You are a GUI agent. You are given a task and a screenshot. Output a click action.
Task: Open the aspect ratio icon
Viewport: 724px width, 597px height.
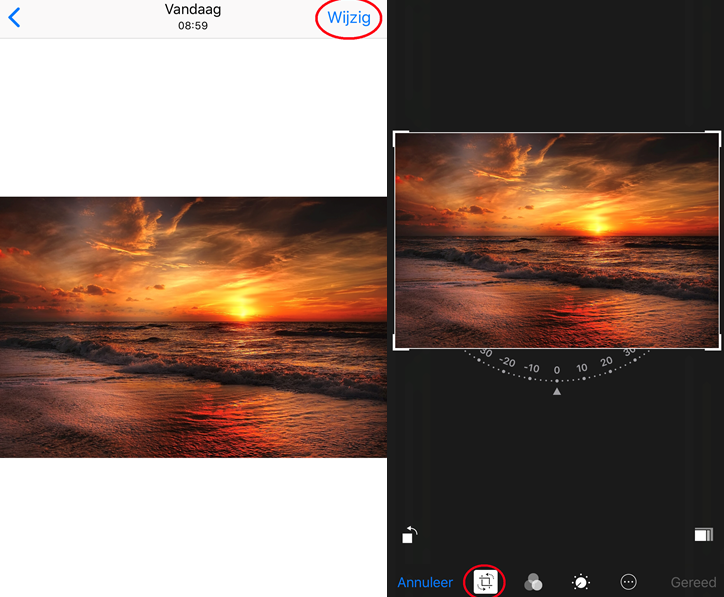click(x=704, y=535)
